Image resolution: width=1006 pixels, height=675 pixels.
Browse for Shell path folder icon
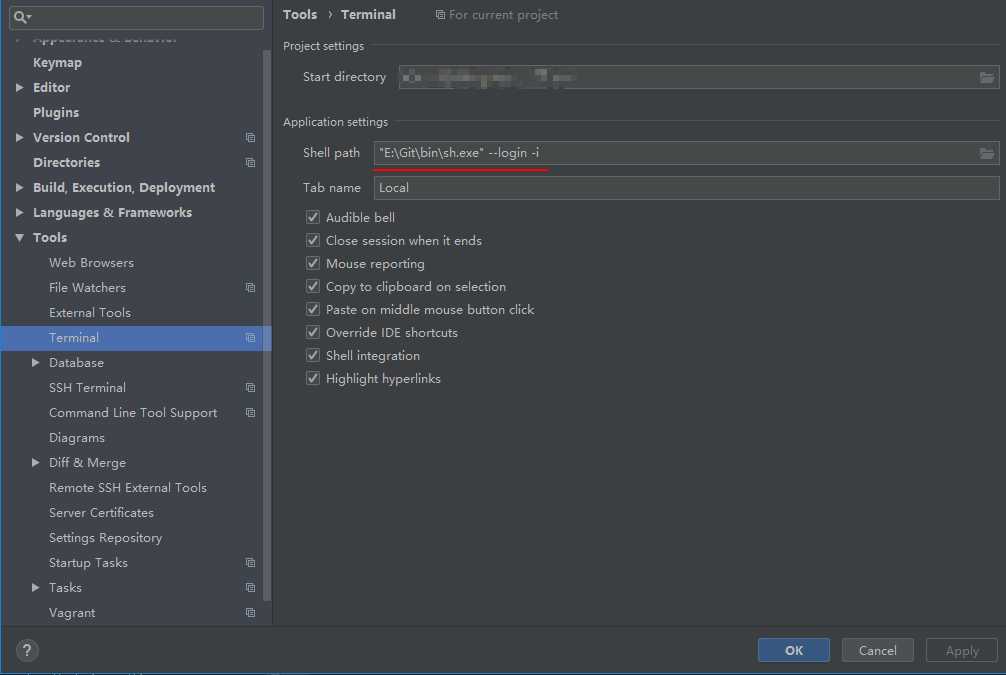[x=987, y=153]
